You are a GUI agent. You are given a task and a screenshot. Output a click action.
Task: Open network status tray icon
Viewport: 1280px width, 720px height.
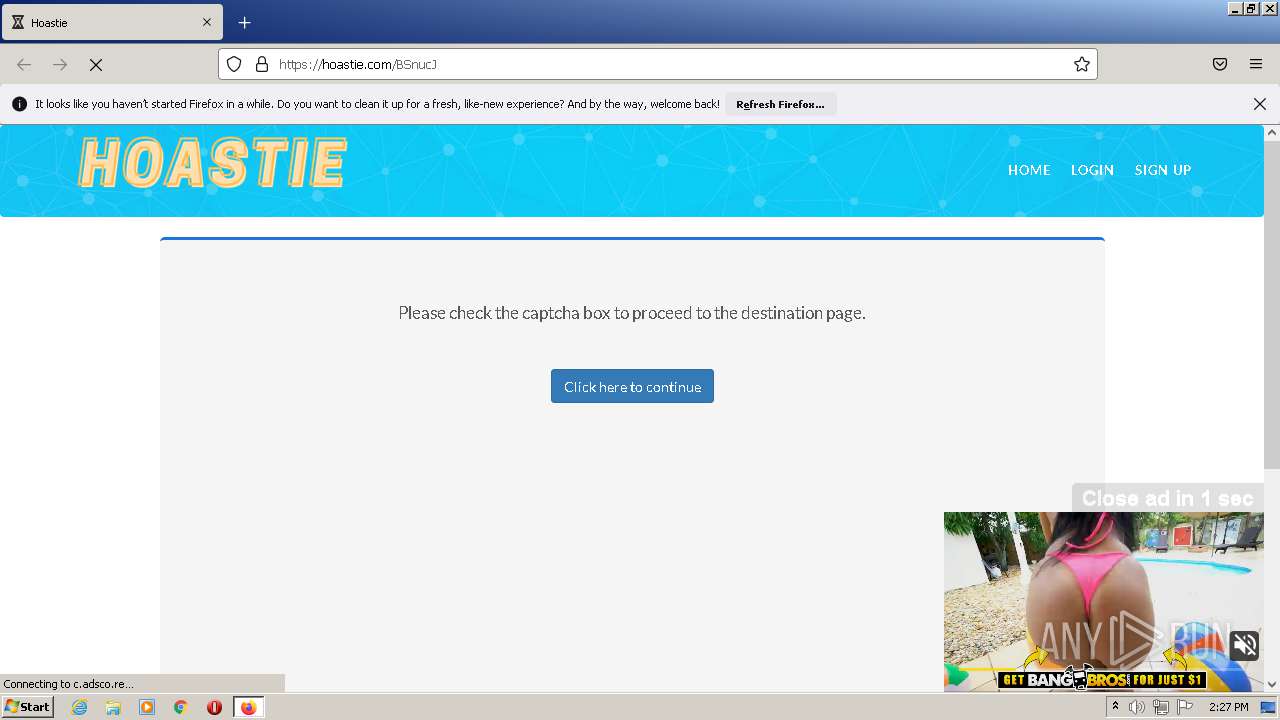tap(1161, 707)
